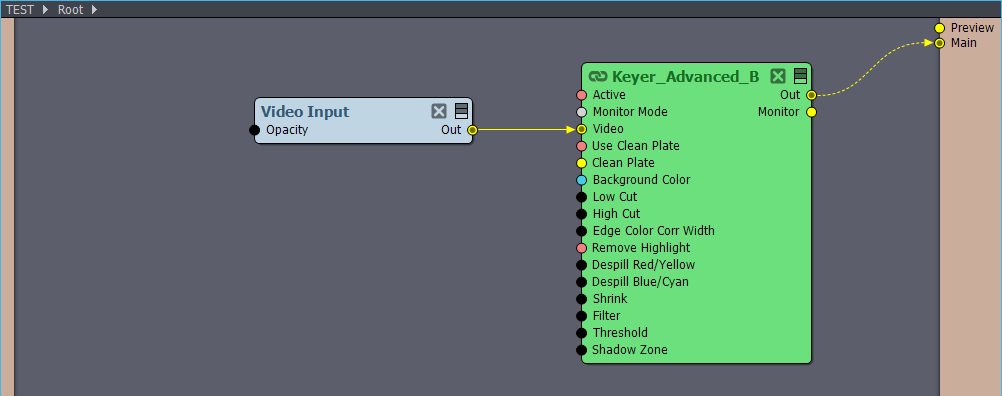Viewport: 1002px width, 396px height.
Task: Expand the arrow after TEST in breadcrumb
Action: (45, 10)
